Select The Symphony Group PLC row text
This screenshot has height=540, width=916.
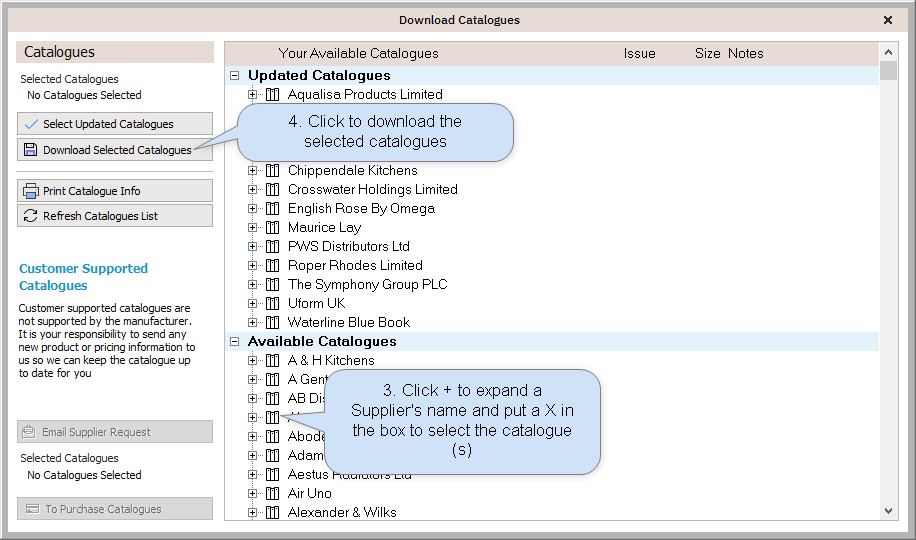[367, 285]
